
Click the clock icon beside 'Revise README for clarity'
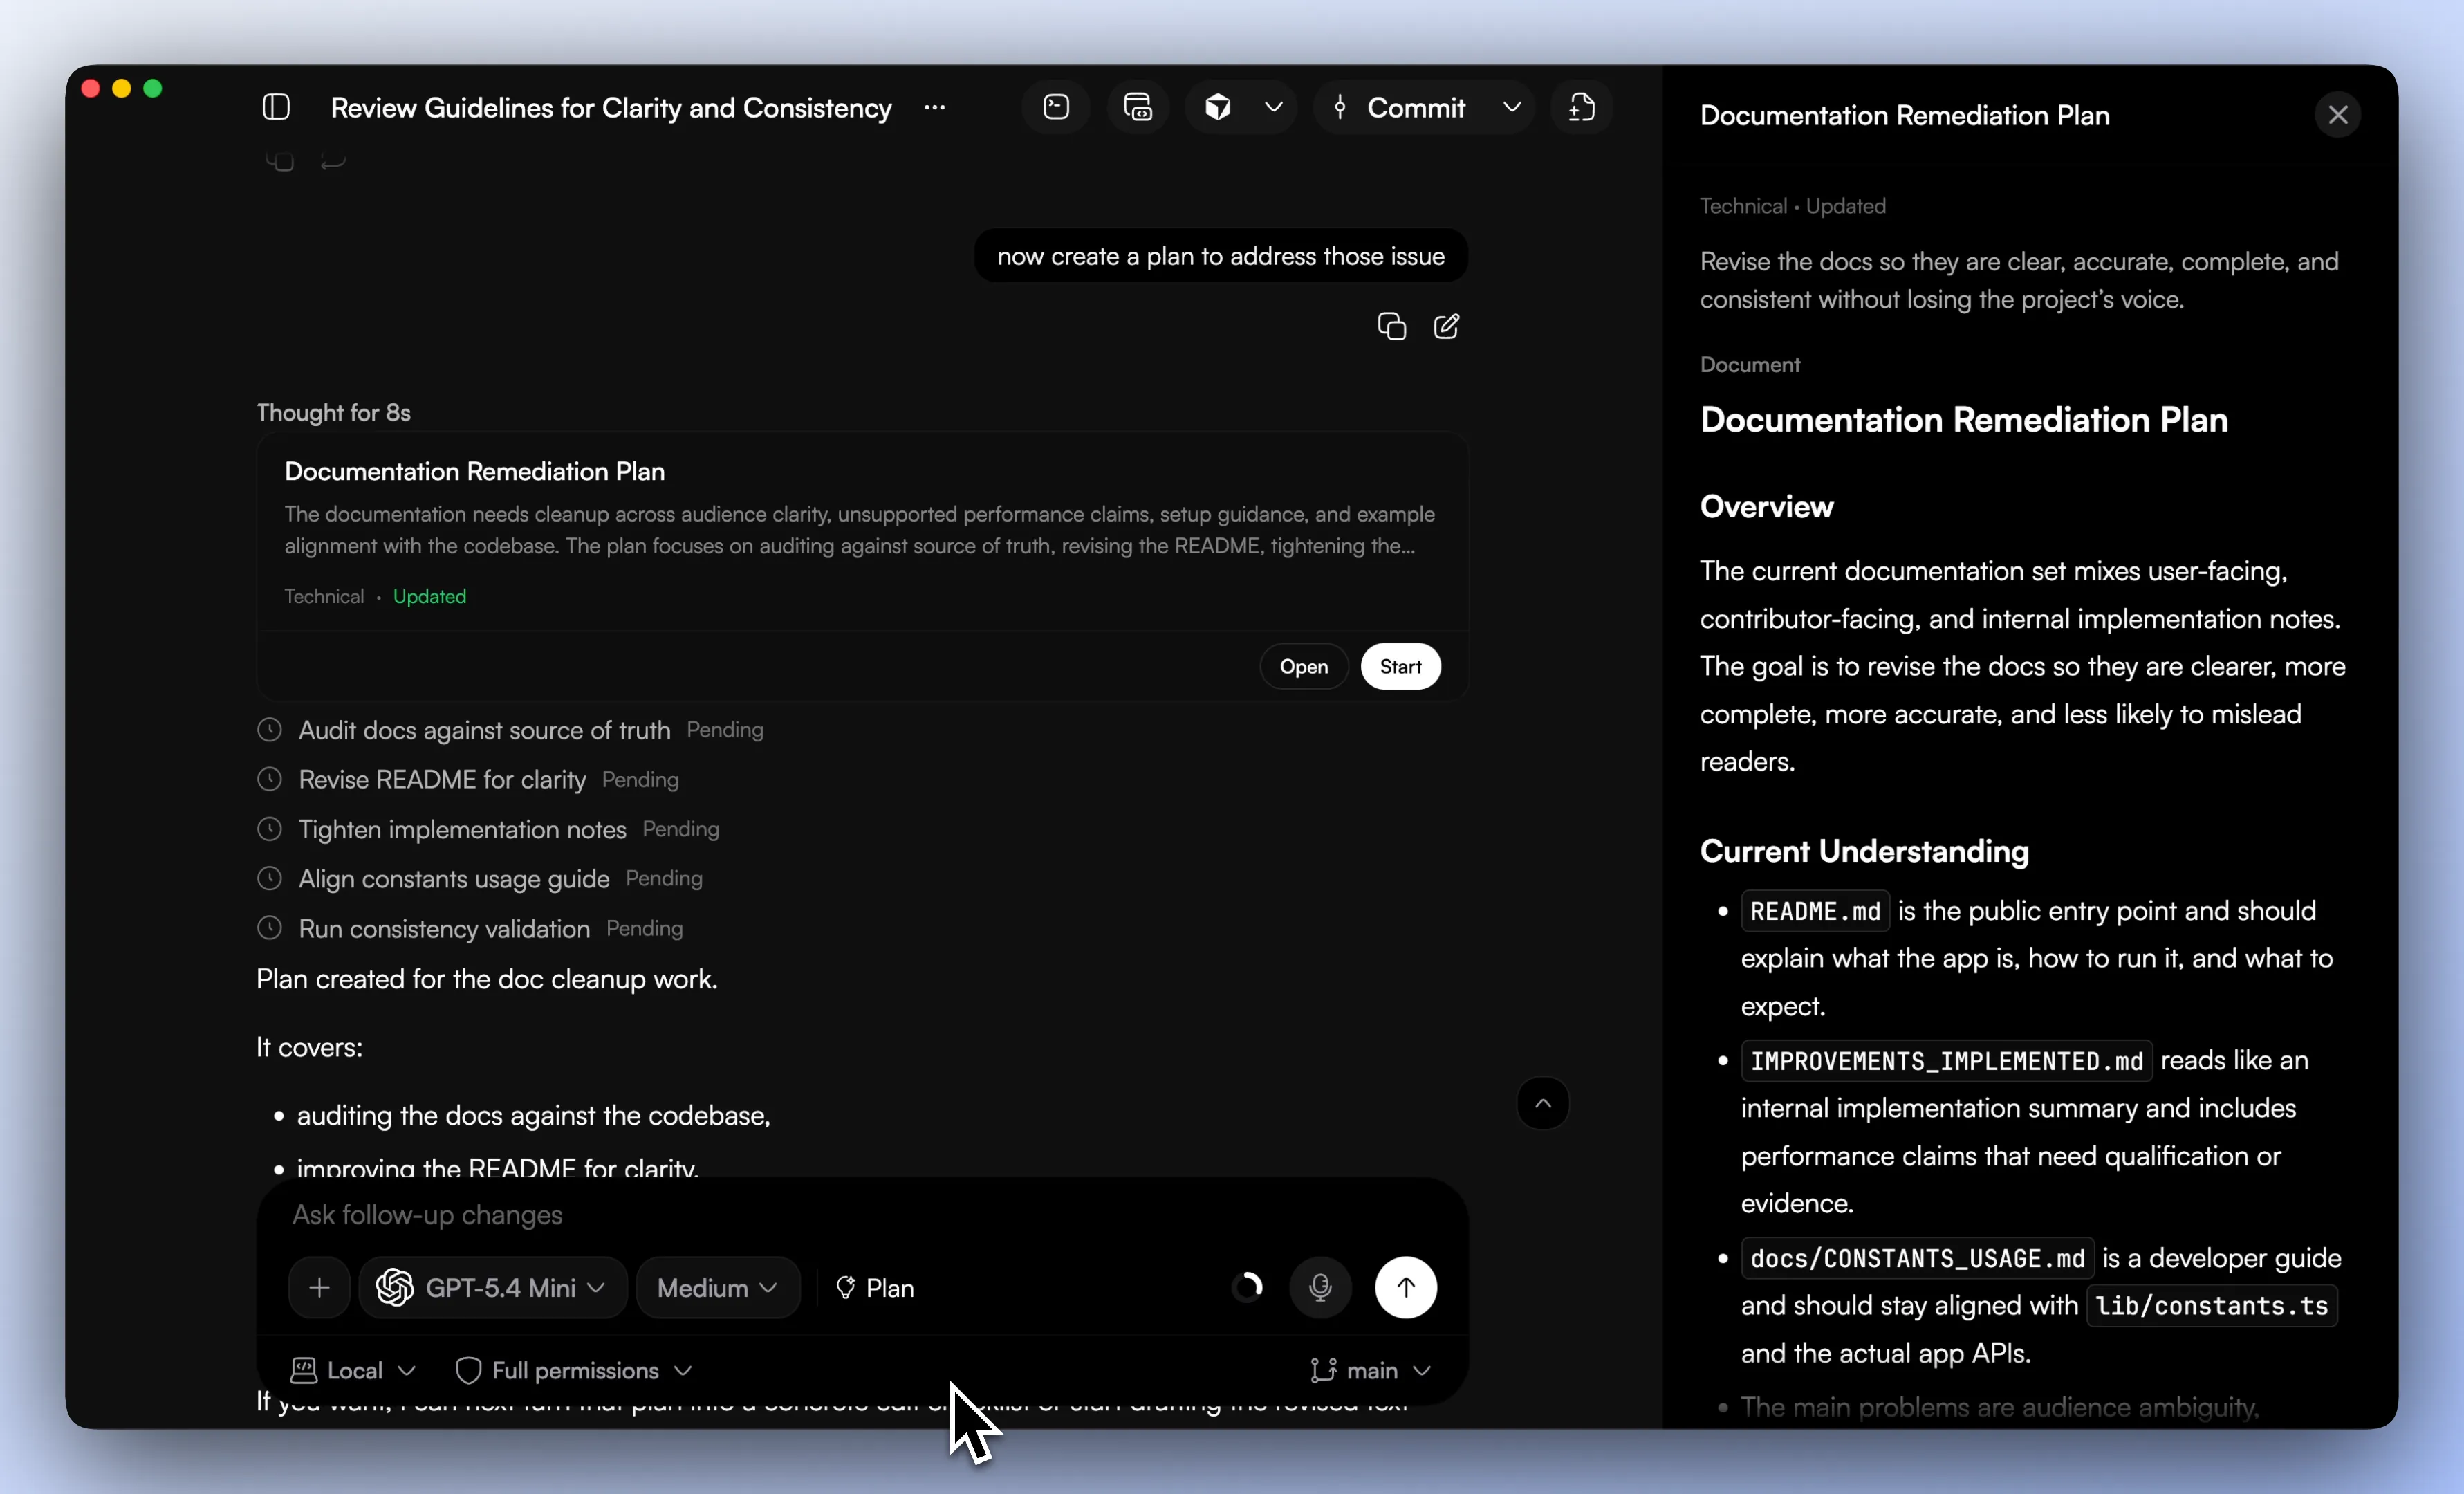coord(269,779)
